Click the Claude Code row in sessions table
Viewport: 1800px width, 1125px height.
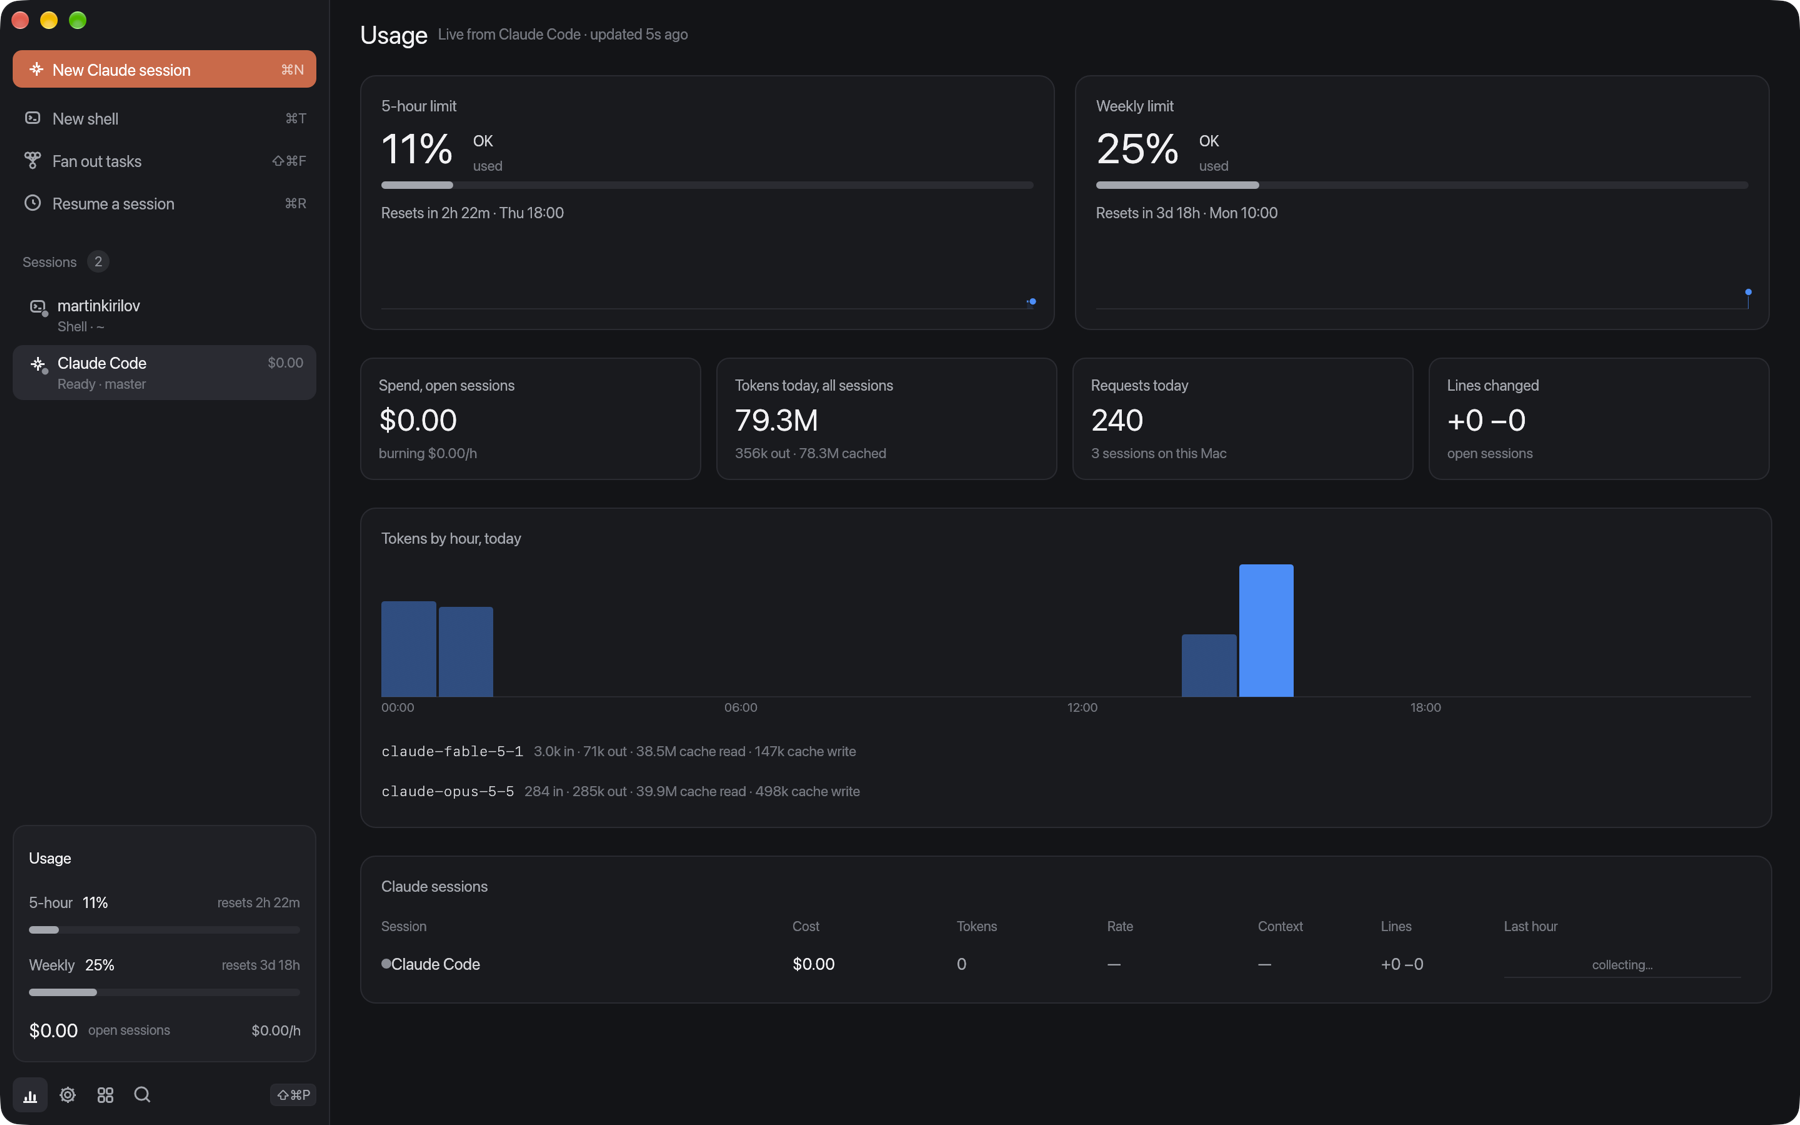pyautogui.click(x=1065, y=964)
